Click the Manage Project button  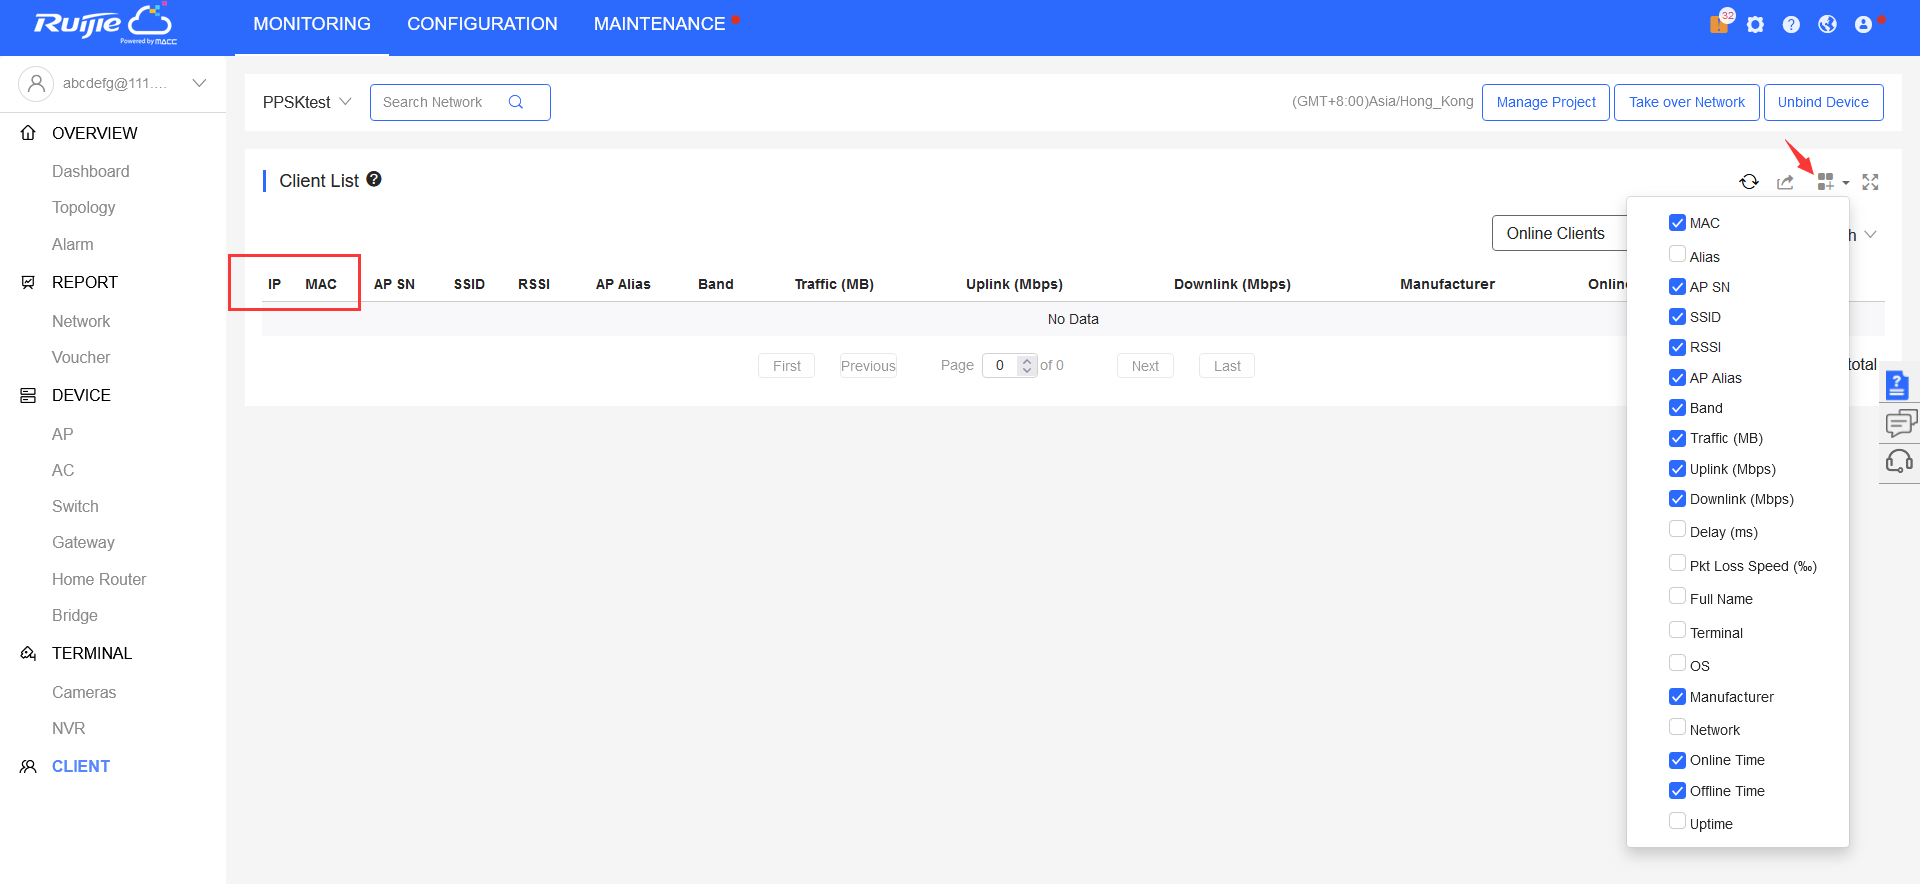pyautogui.click(x=1545, y=102)
